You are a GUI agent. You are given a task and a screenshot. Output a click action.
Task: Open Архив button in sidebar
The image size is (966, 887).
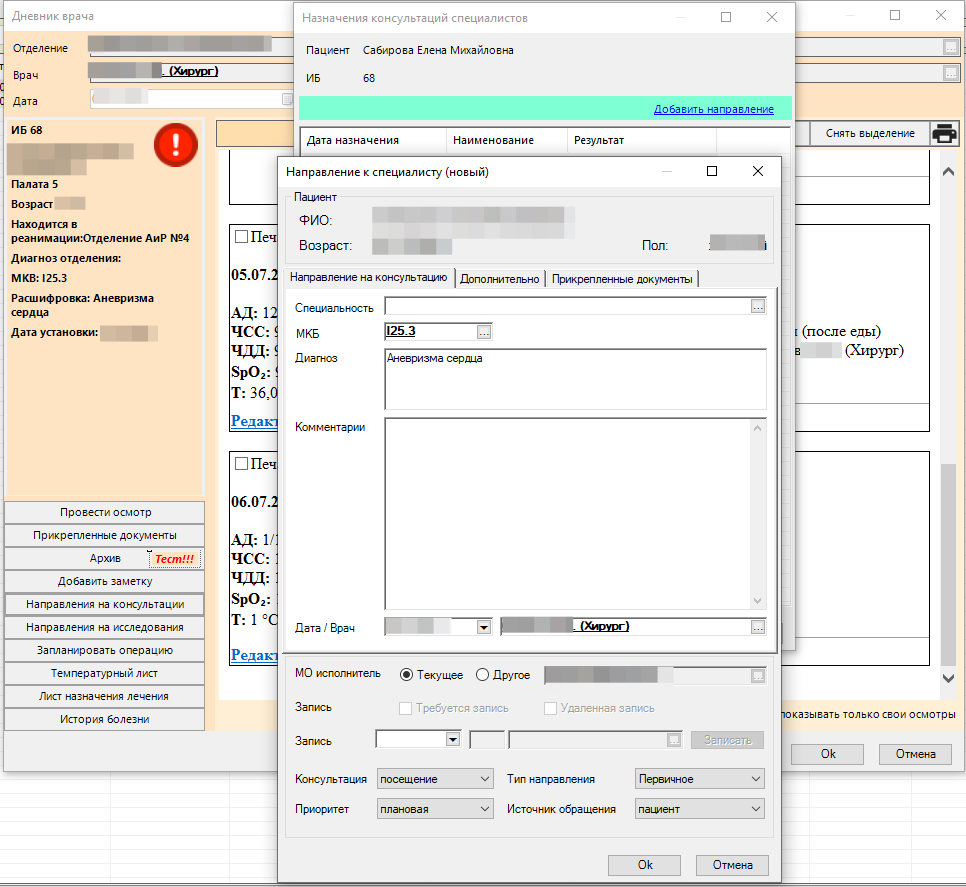pos(105,558)
